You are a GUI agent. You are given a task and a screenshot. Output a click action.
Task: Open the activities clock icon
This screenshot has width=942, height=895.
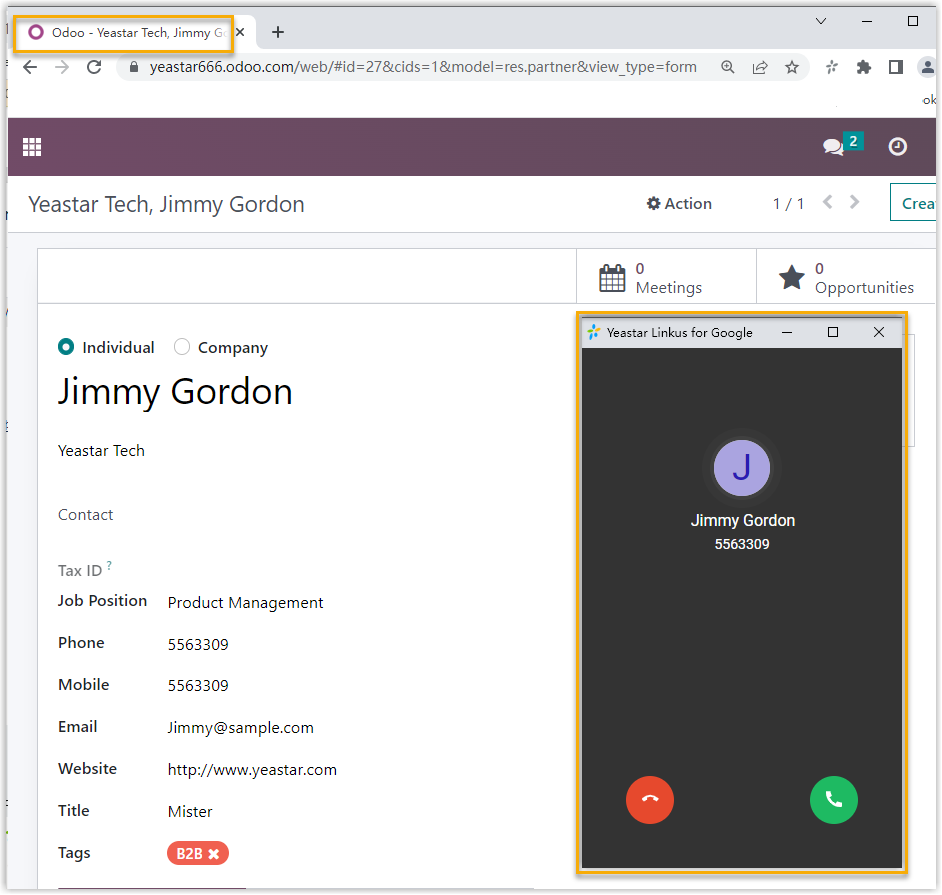pyautogui.click(x=898, y=147)
